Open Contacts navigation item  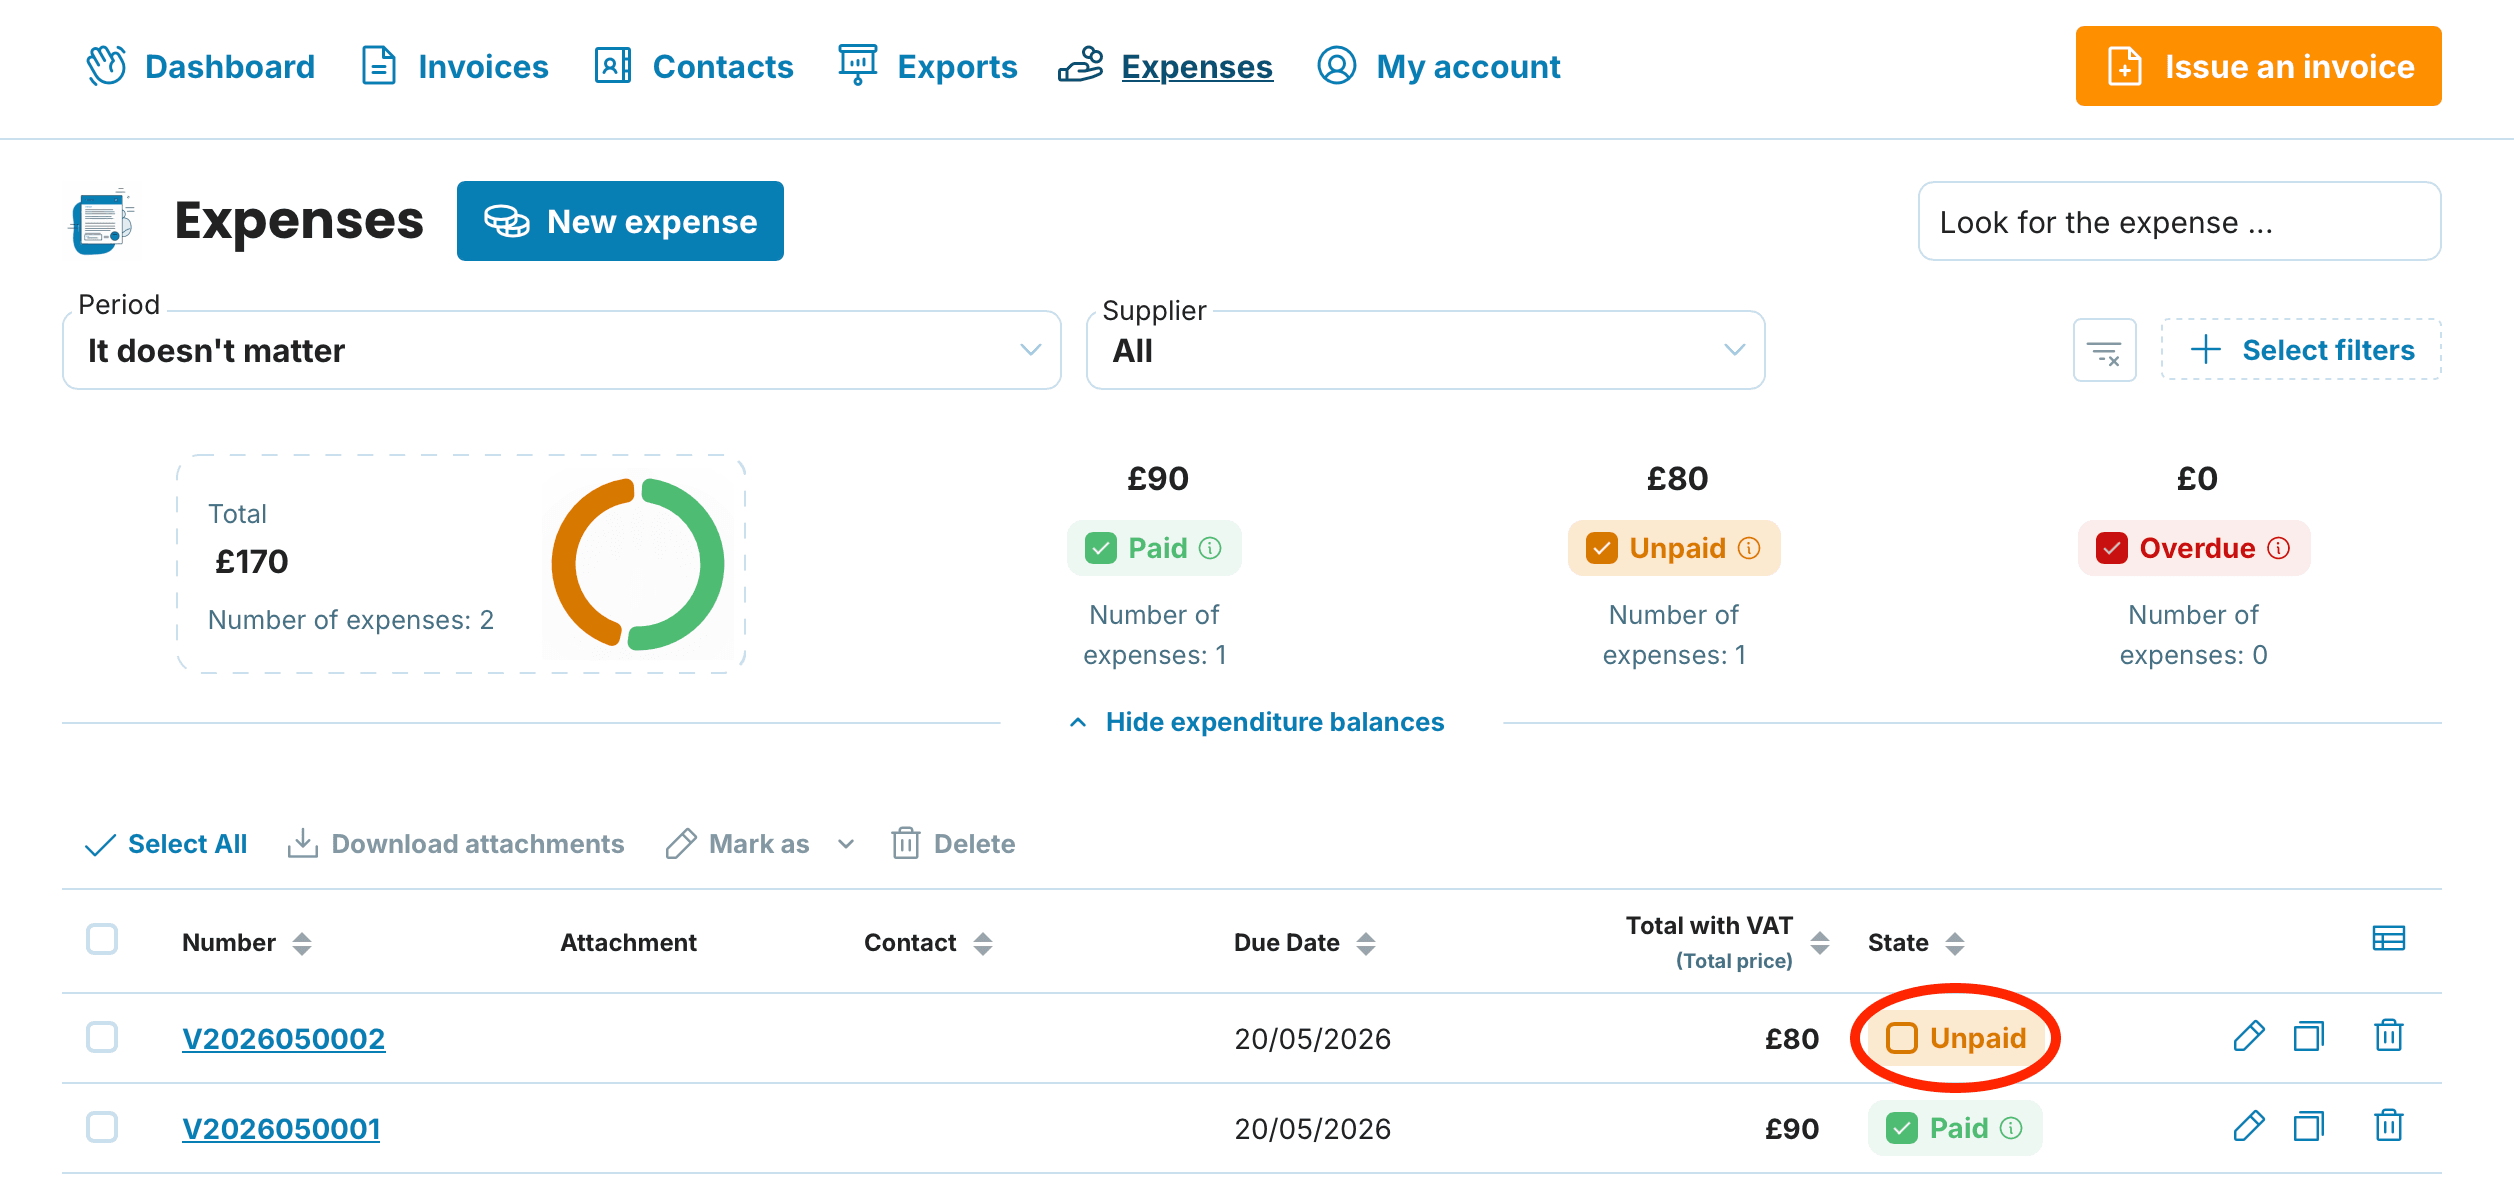pyautogui.click(x=693, y=66)
